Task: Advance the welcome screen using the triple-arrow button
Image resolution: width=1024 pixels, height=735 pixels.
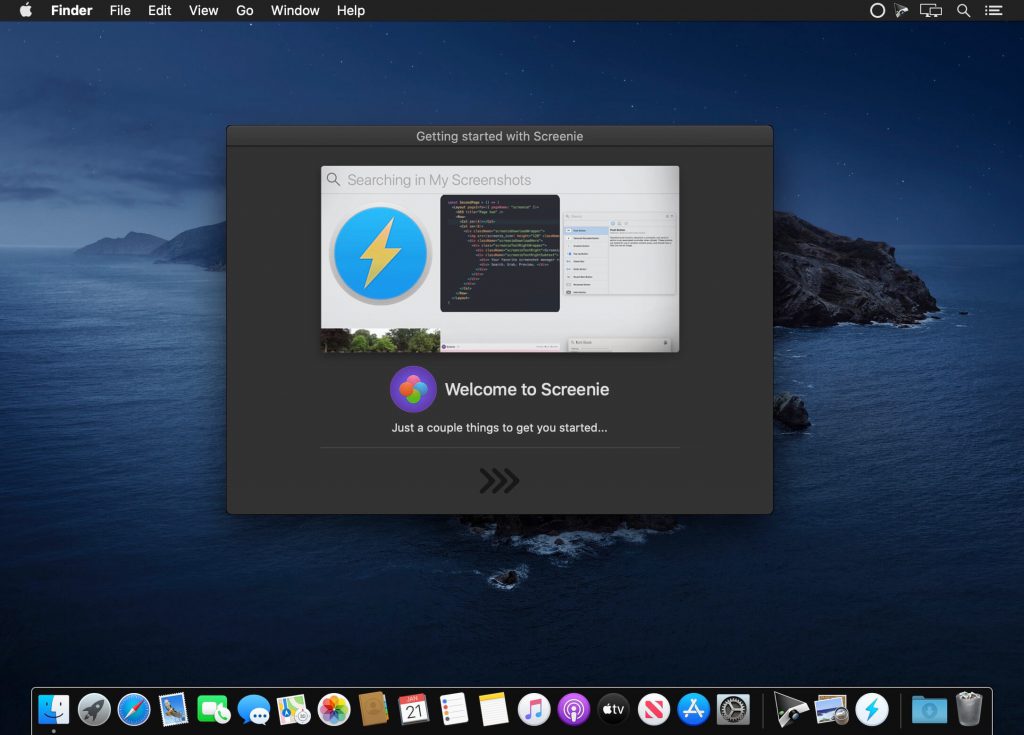Action: tap(498, 481)
